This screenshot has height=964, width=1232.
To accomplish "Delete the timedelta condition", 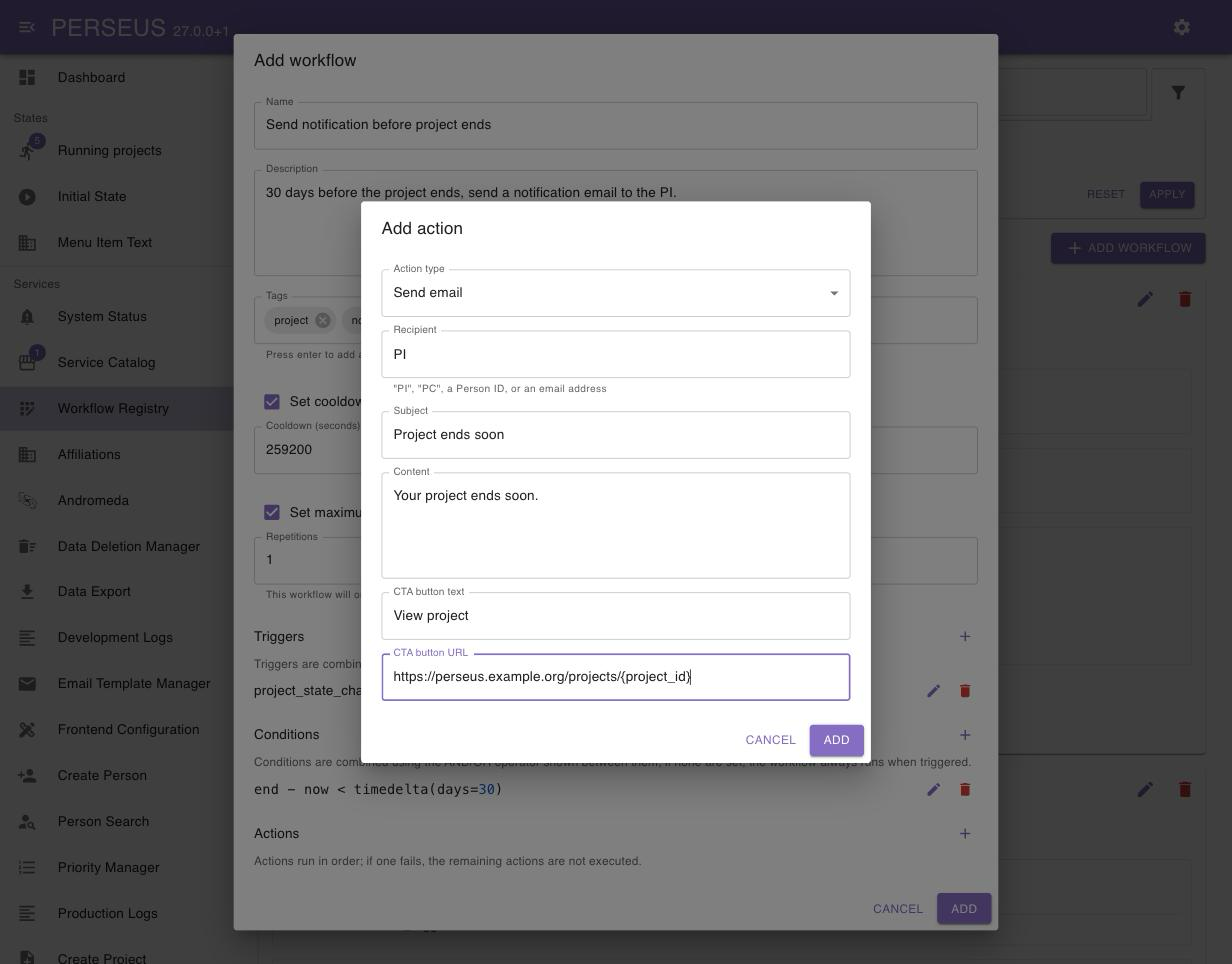I will [x=965, y=790].
